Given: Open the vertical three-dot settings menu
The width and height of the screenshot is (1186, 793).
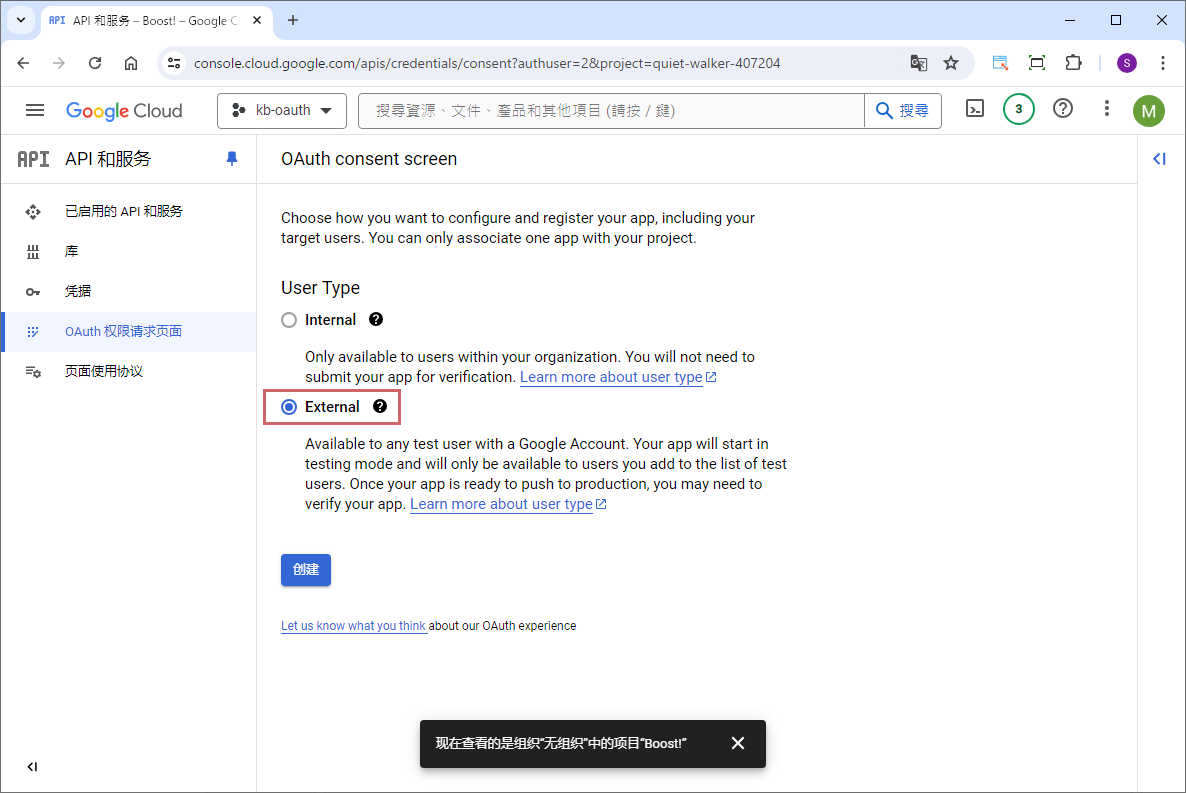Looking at the screenshot, I should (1106, 110).
